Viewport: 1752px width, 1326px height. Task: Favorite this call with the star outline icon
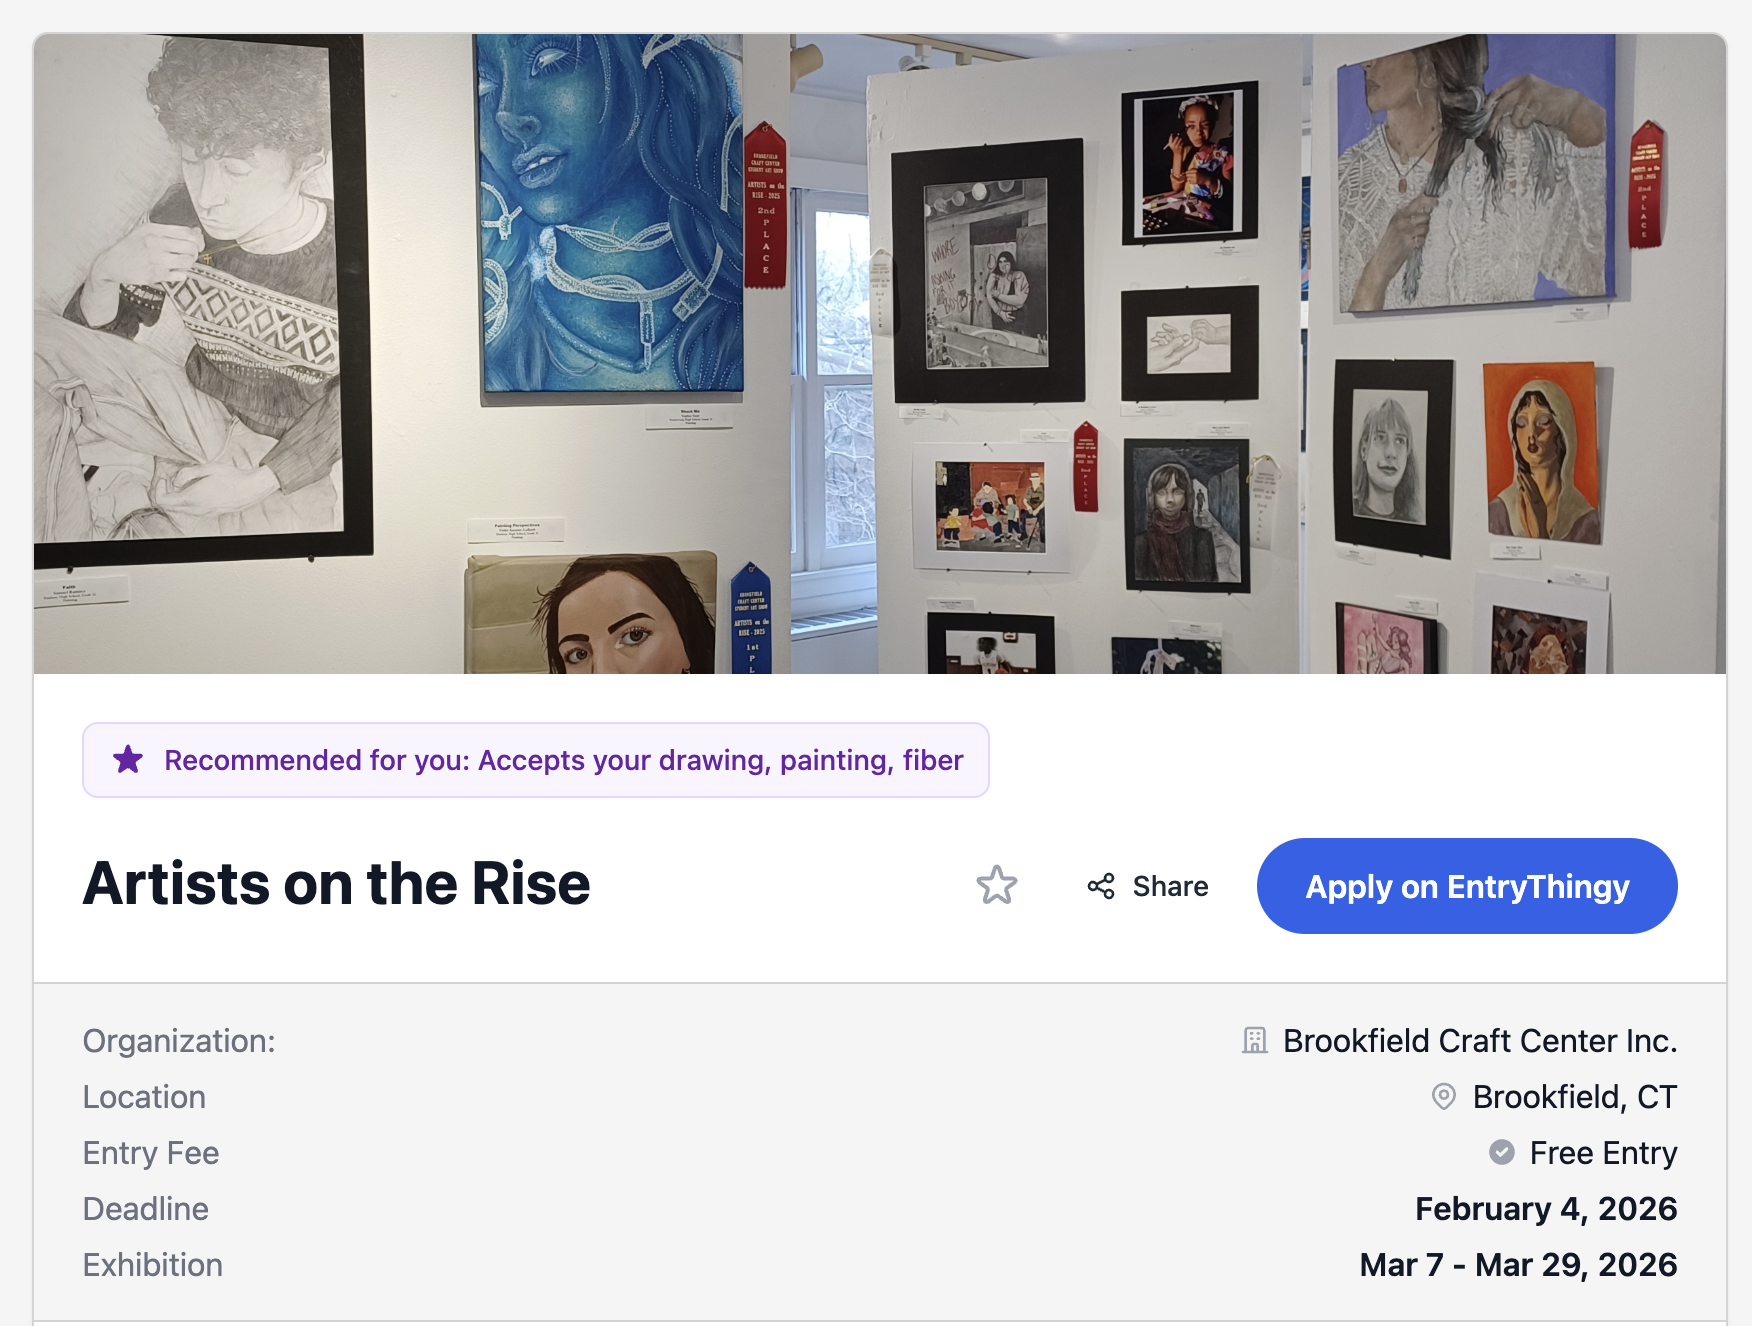pyautogui.click(x=996, y=886)
